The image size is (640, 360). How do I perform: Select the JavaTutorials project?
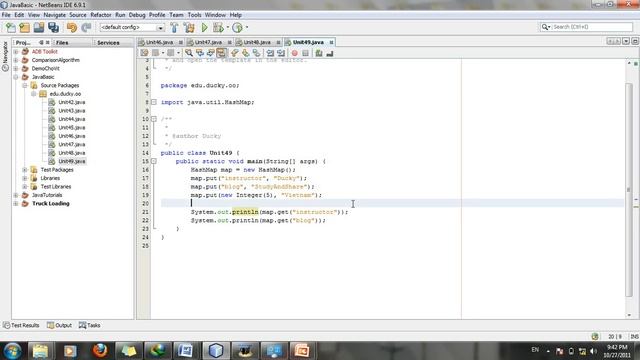tap(47, 195)
